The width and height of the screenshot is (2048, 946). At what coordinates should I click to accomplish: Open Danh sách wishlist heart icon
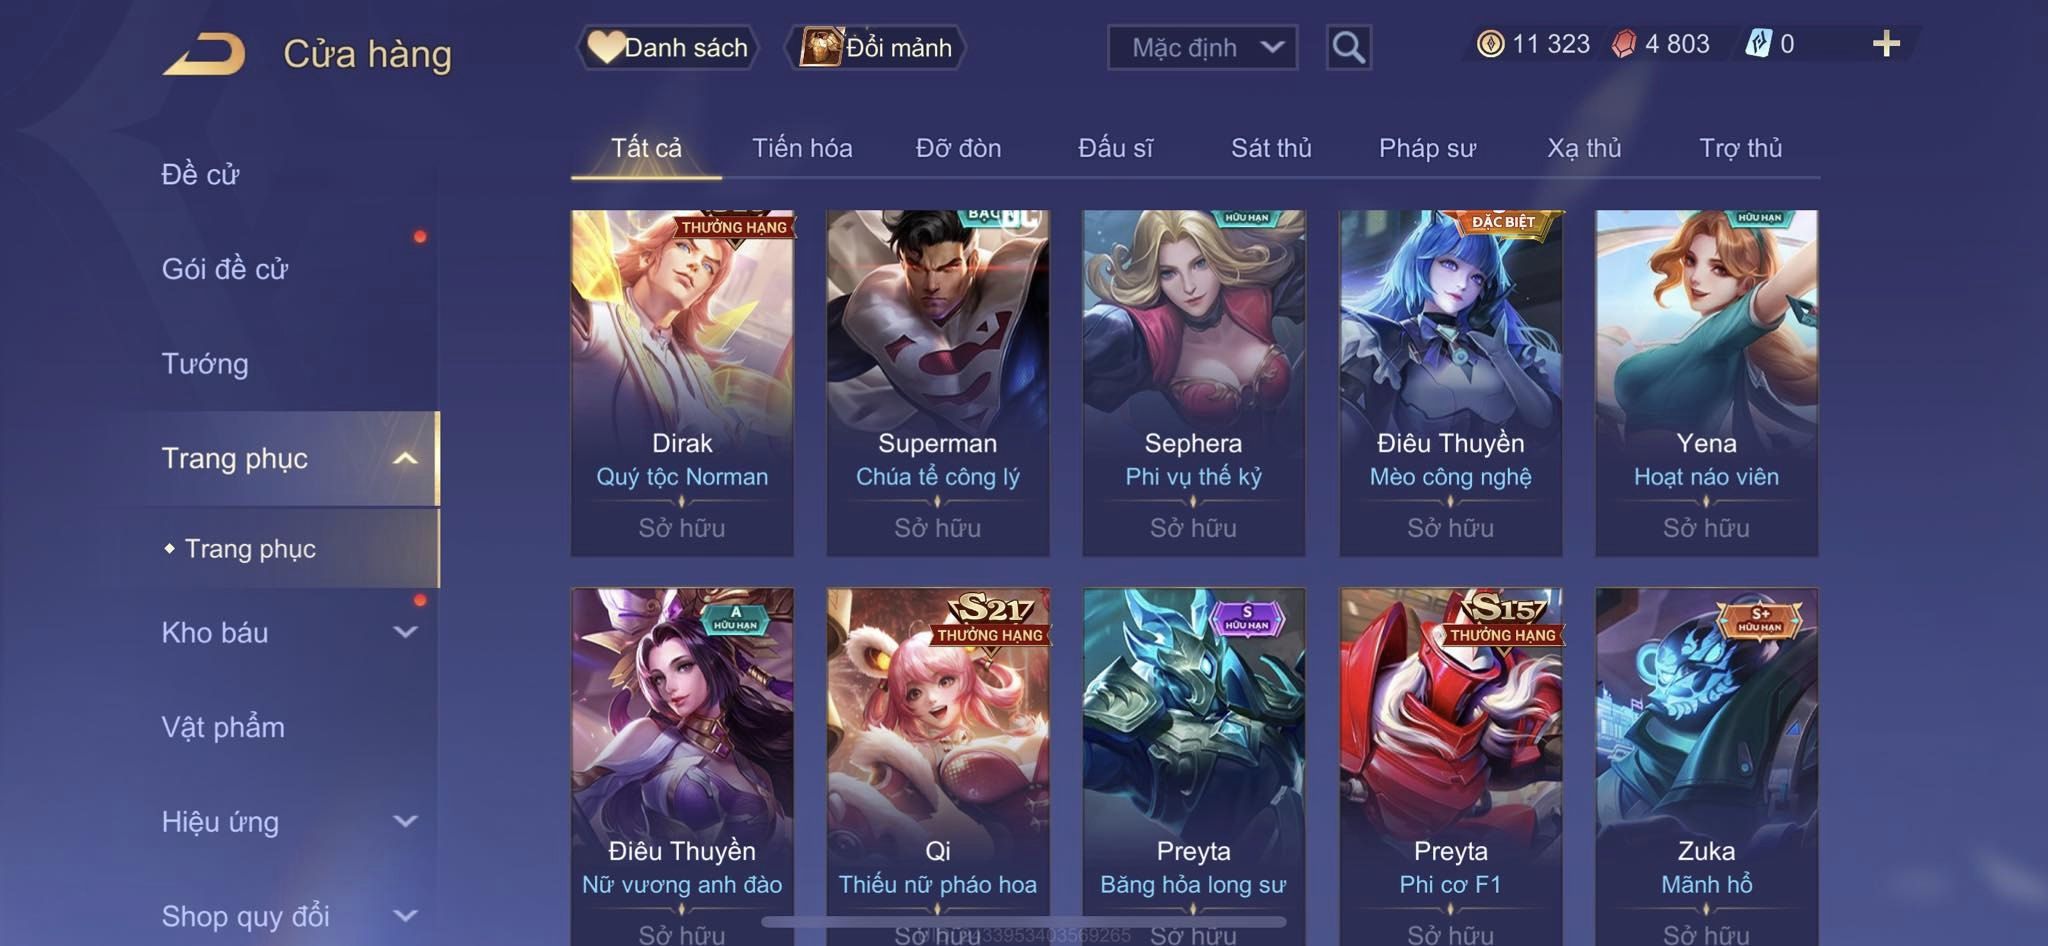(604, 47)
